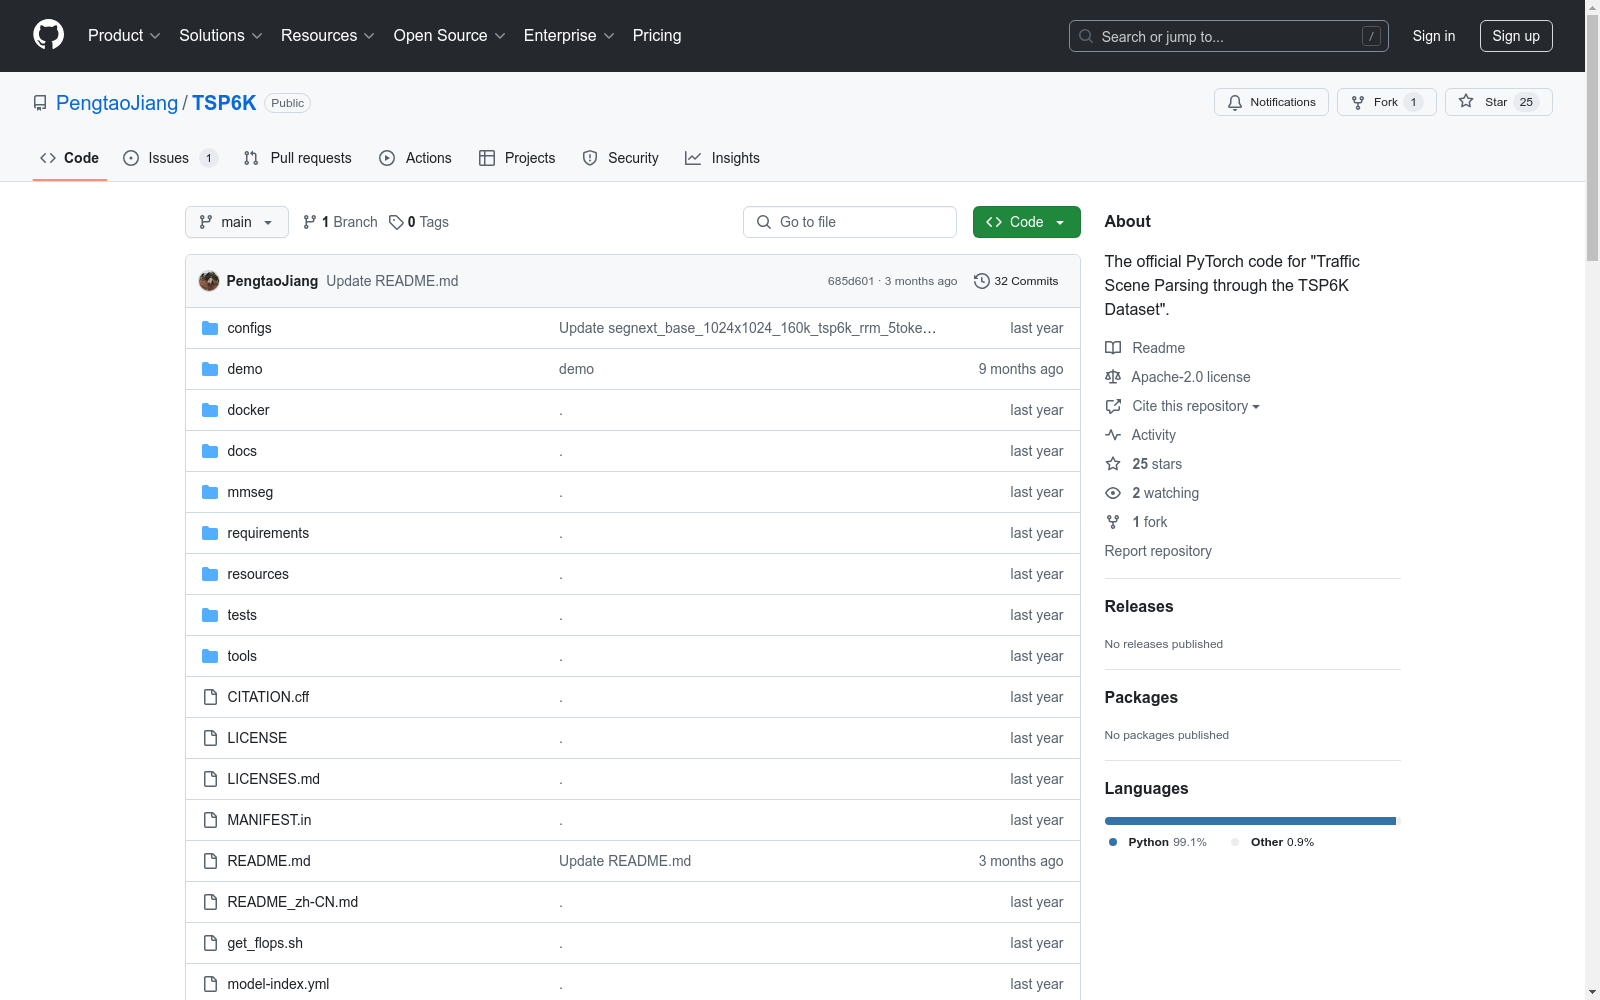This screenshot has width=1600, height=1000.
Task: Click the Sign in link
Action: [x=1434, y=36]
